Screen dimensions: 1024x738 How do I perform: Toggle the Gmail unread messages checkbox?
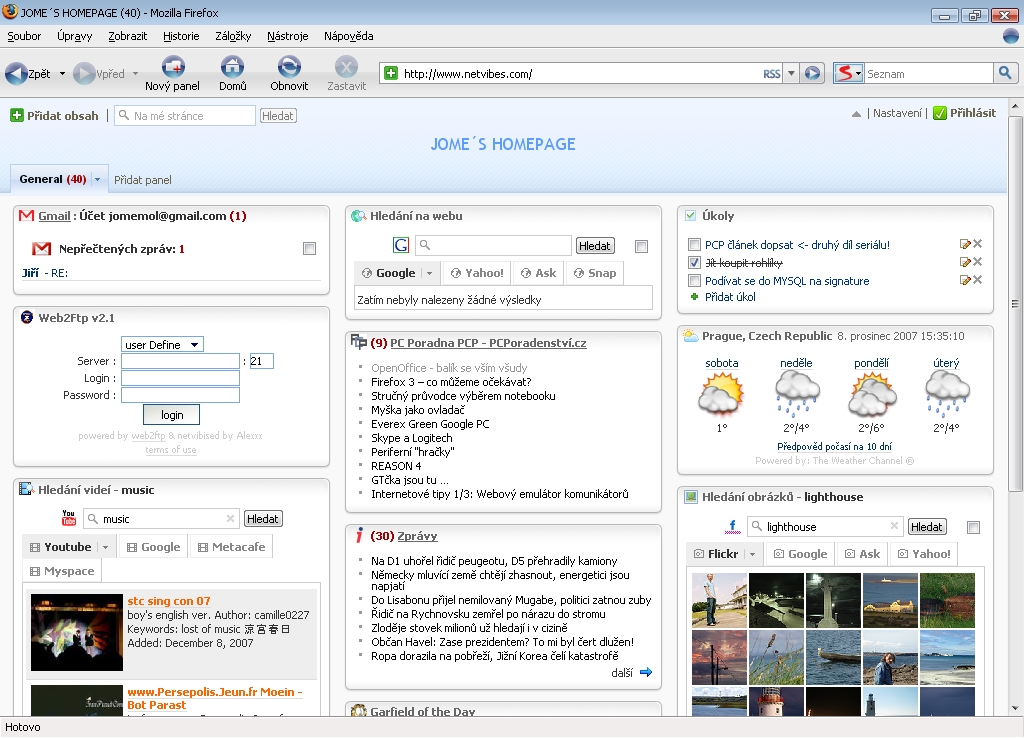(x=310, y=248)
